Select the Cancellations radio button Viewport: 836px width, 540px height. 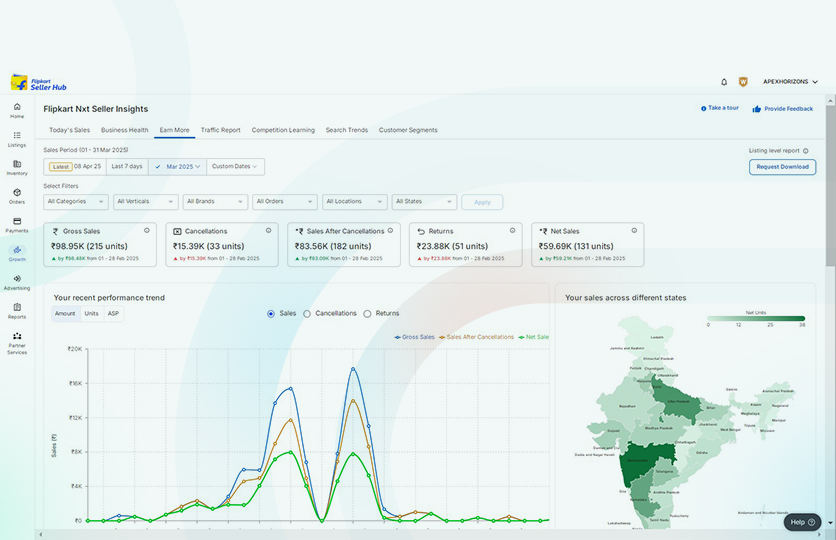pyautogui.click(x=307, y=314)
